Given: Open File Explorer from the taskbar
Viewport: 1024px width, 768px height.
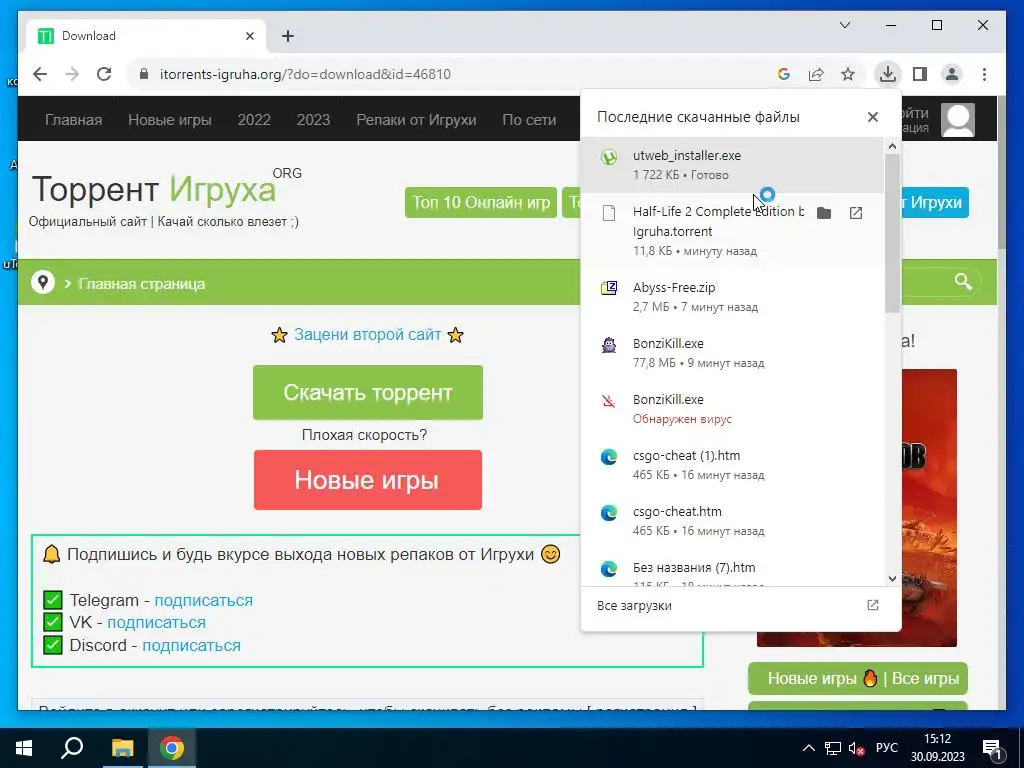Looking at the screenshot, I should 122,748.
